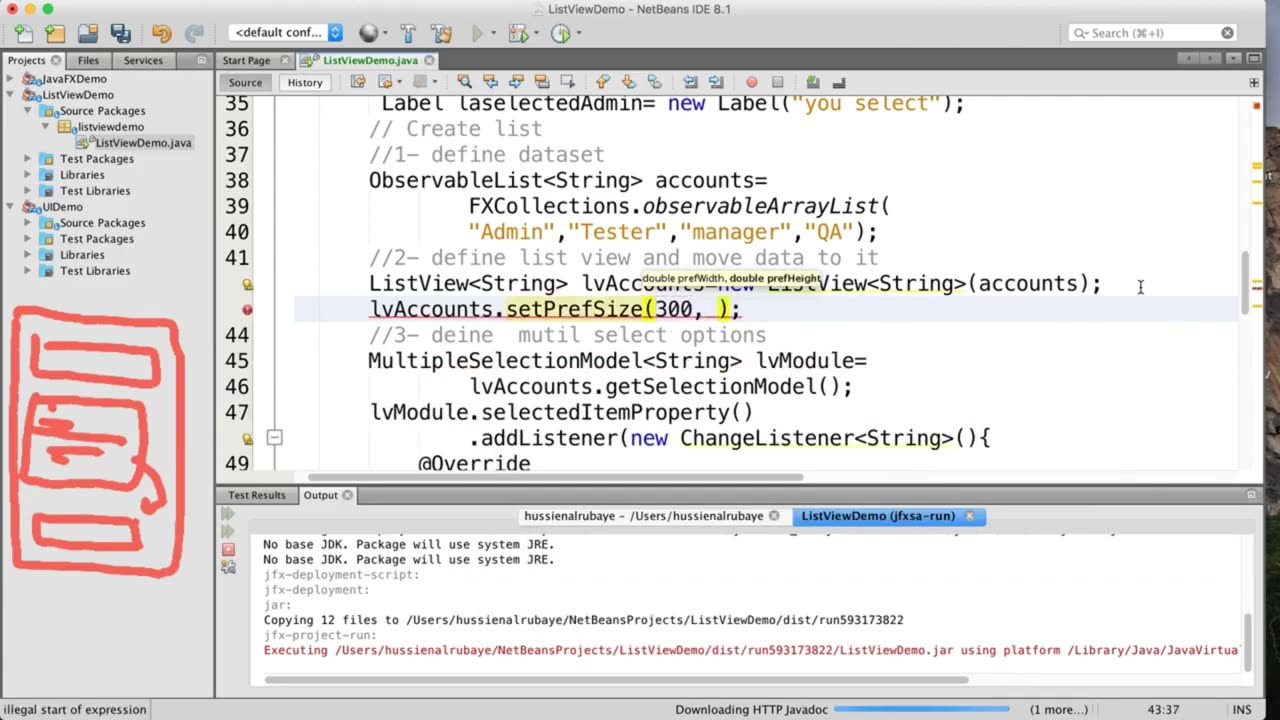
Task: Expand the JavaFXDemo project node
Action: 10,79
